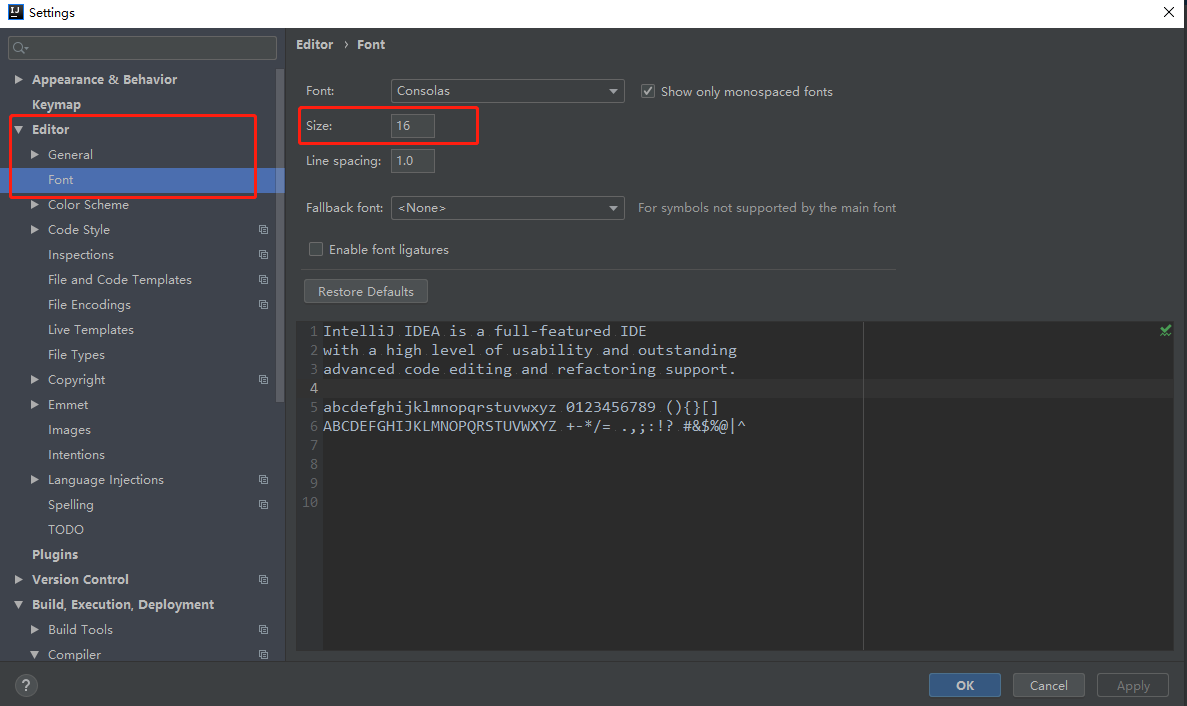The width and height of the screenshot is (1187, 706).
Task: Click the Restore Defaults button
Action: (365, 291)
